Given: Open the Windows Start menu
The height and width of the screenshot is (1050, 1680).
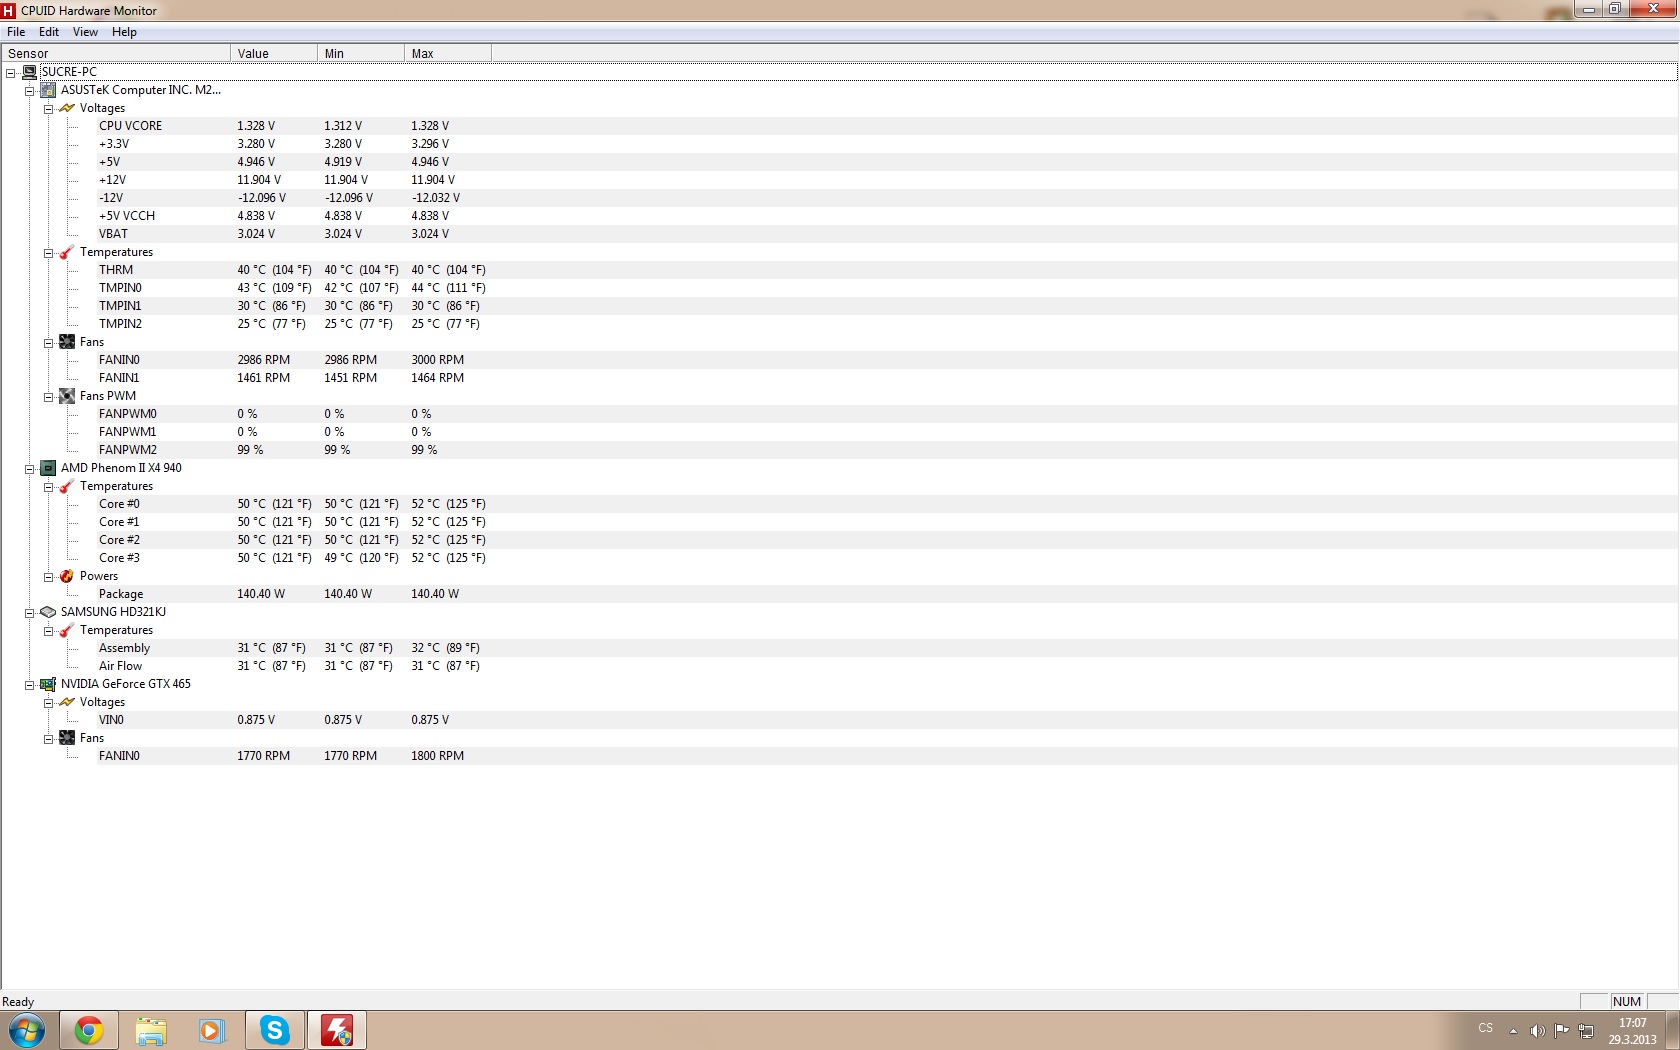Looking at the screenshot, I should (27, 1030).
